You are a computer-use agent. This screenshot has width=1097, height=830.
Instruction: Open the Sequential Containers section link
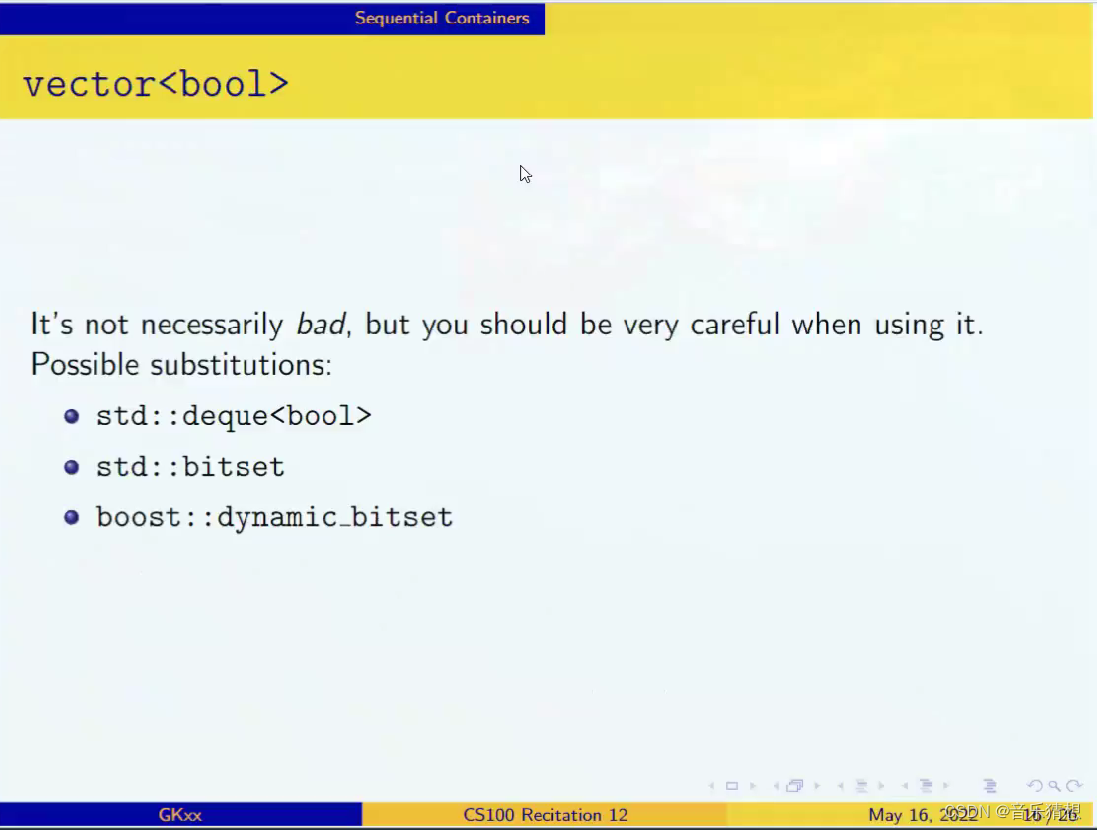(x=442, y=17)
